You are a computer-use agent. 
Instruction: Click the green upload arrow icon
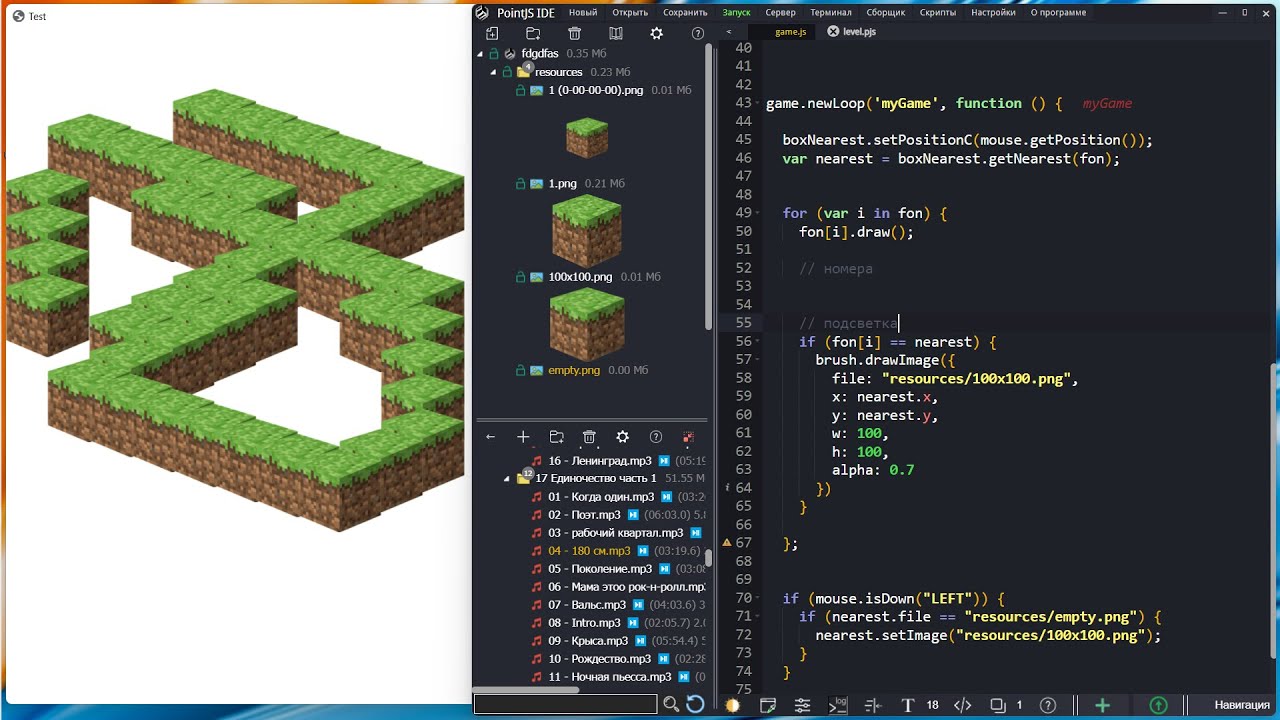point(1158,705)
